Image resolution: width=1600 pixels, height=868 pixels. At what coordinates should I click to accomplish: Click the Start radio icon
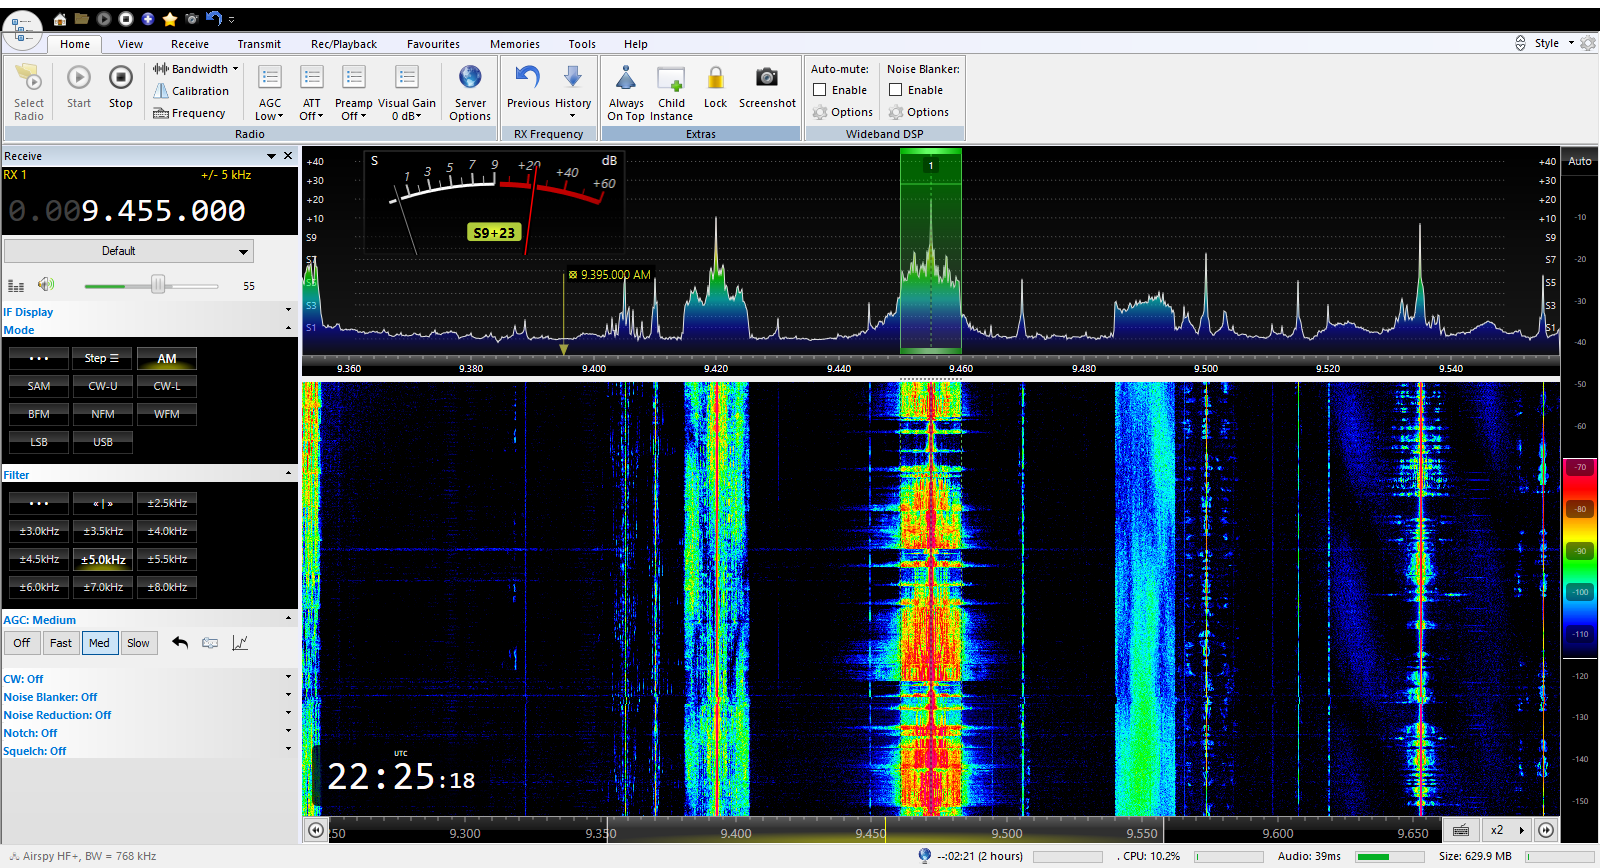[79, 78]
